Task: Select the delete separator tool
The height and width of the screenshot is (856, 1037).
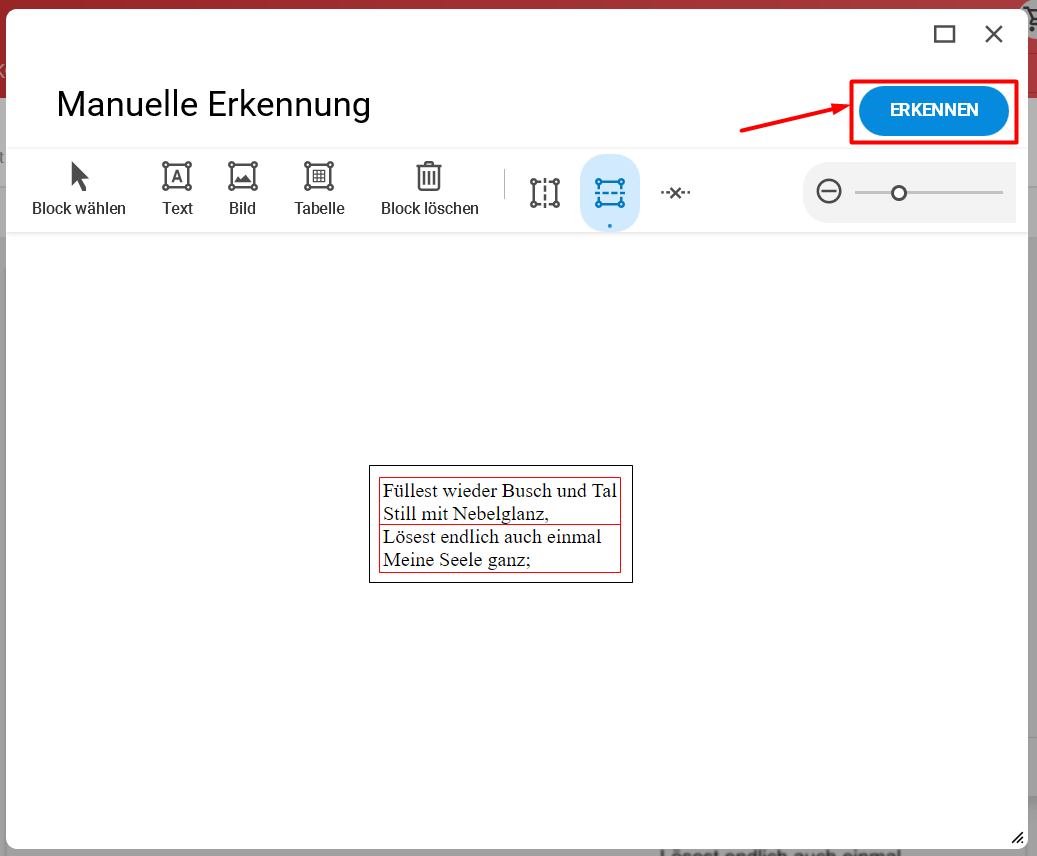Action: (675, 193)
